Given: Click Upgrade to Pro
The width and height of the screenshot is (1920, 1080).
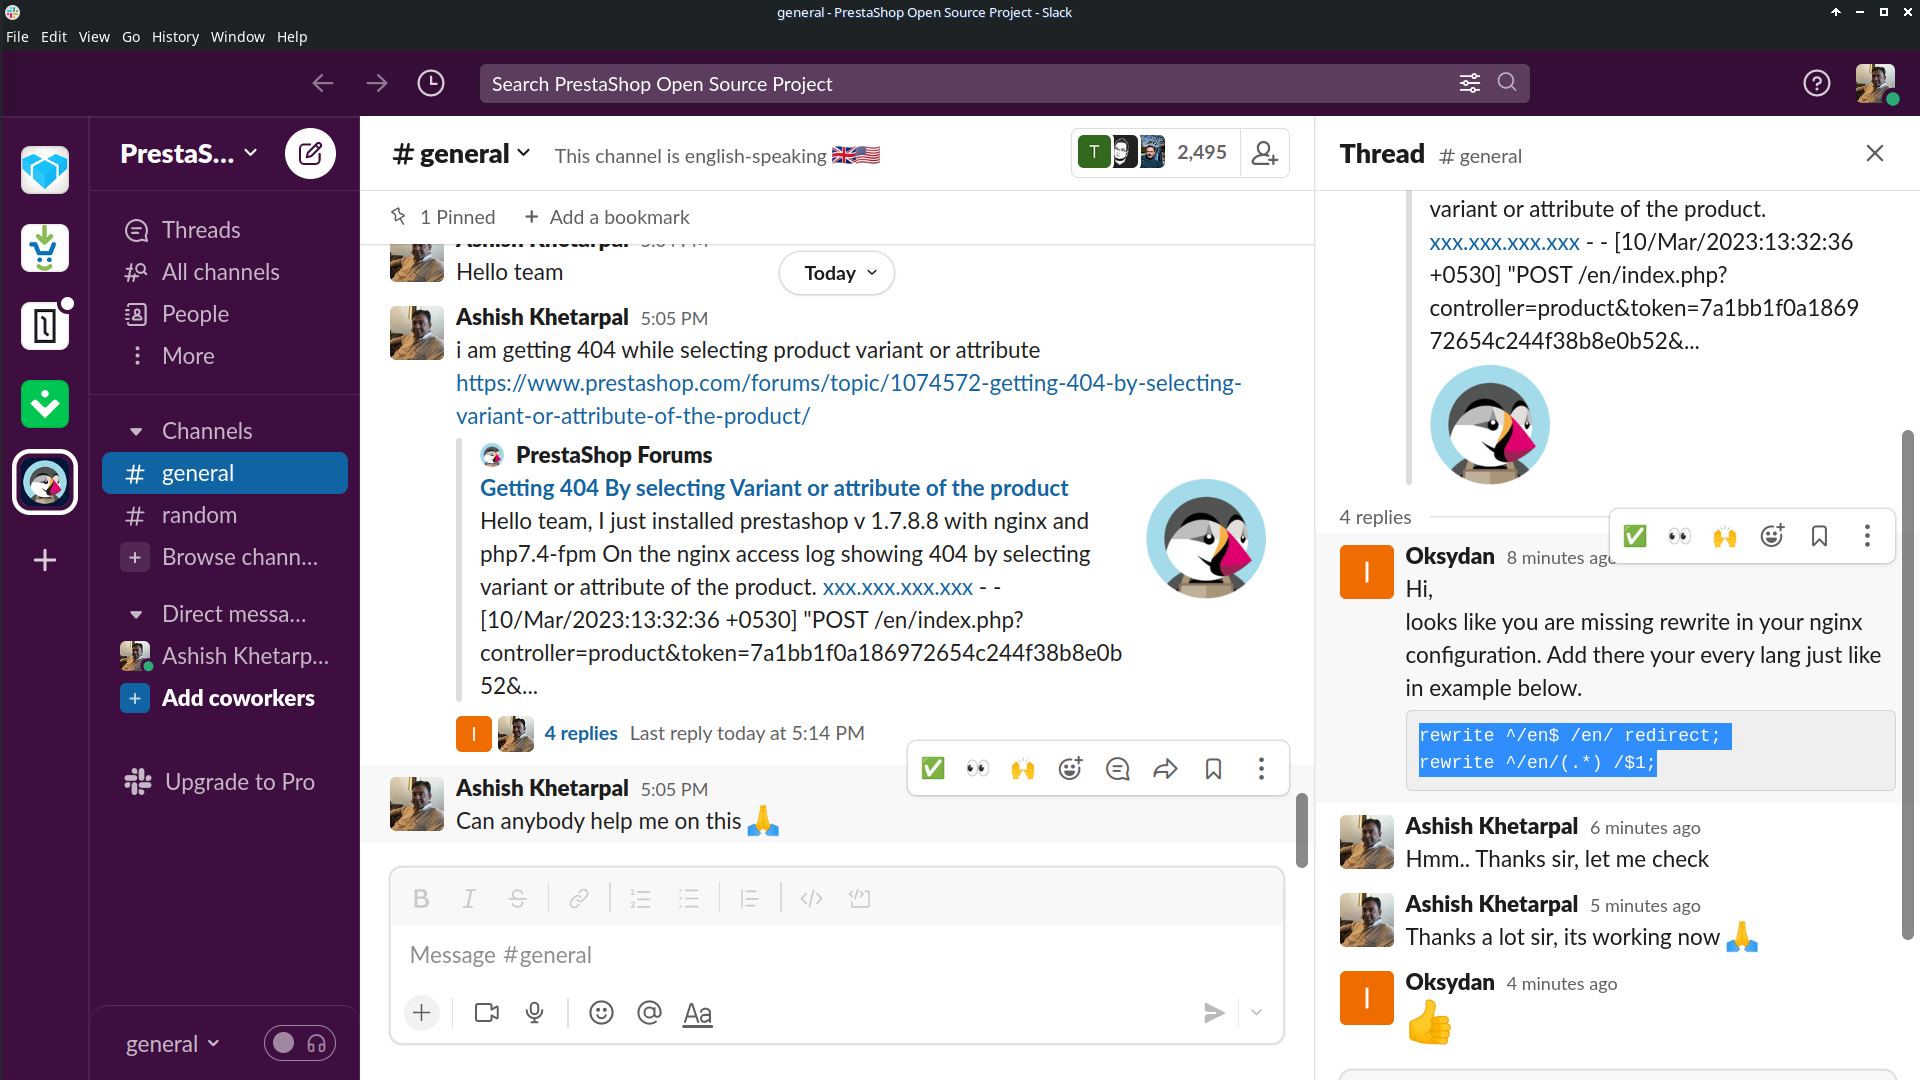Looking at the screenshot, I should click(x=239, y=782).
